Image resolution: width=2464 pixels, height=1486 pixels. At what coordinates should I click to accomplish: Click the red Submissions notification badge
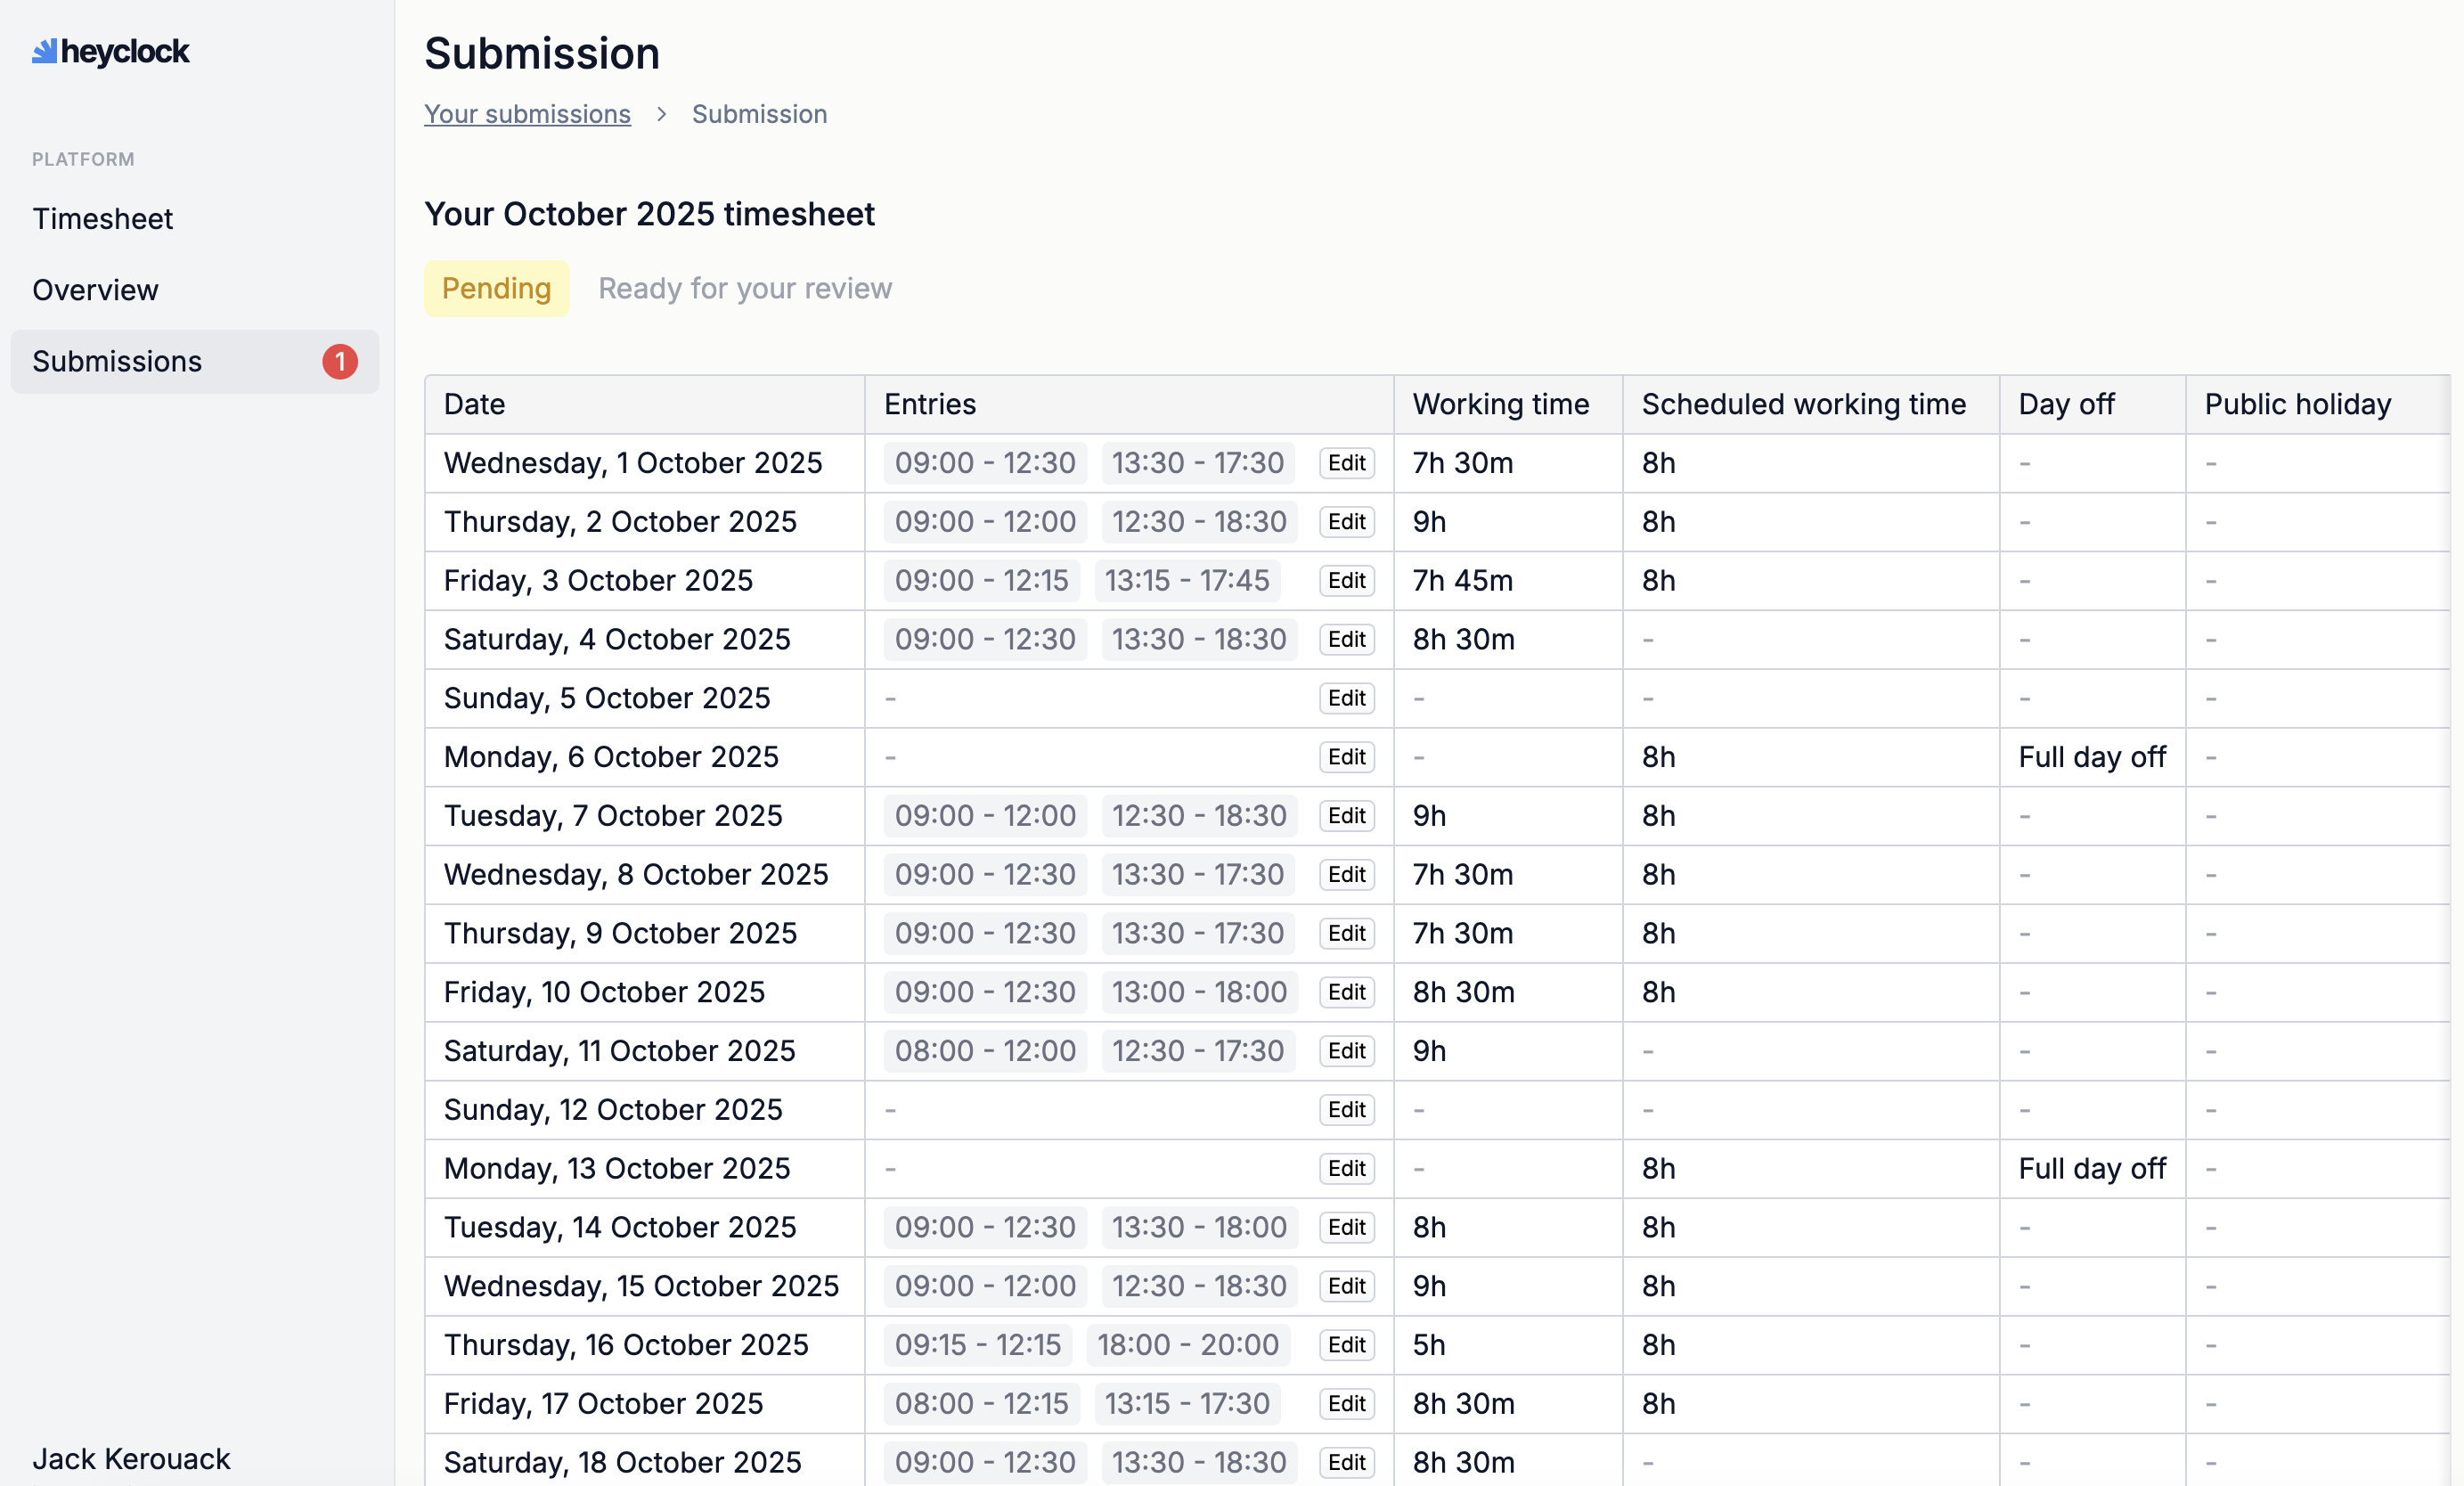pyautogui.click(x=339, y=361)
